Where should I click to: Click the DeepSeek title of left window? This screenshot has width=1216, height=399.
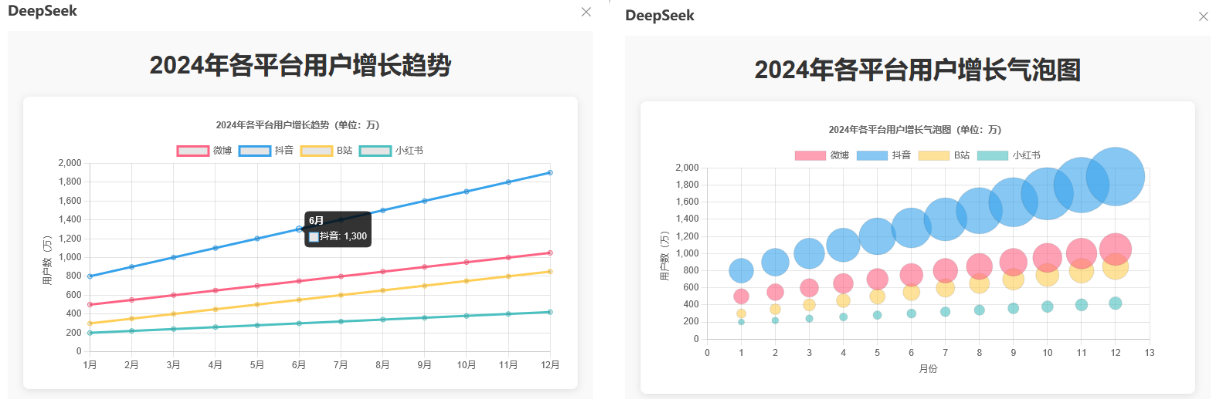point(42,11)
